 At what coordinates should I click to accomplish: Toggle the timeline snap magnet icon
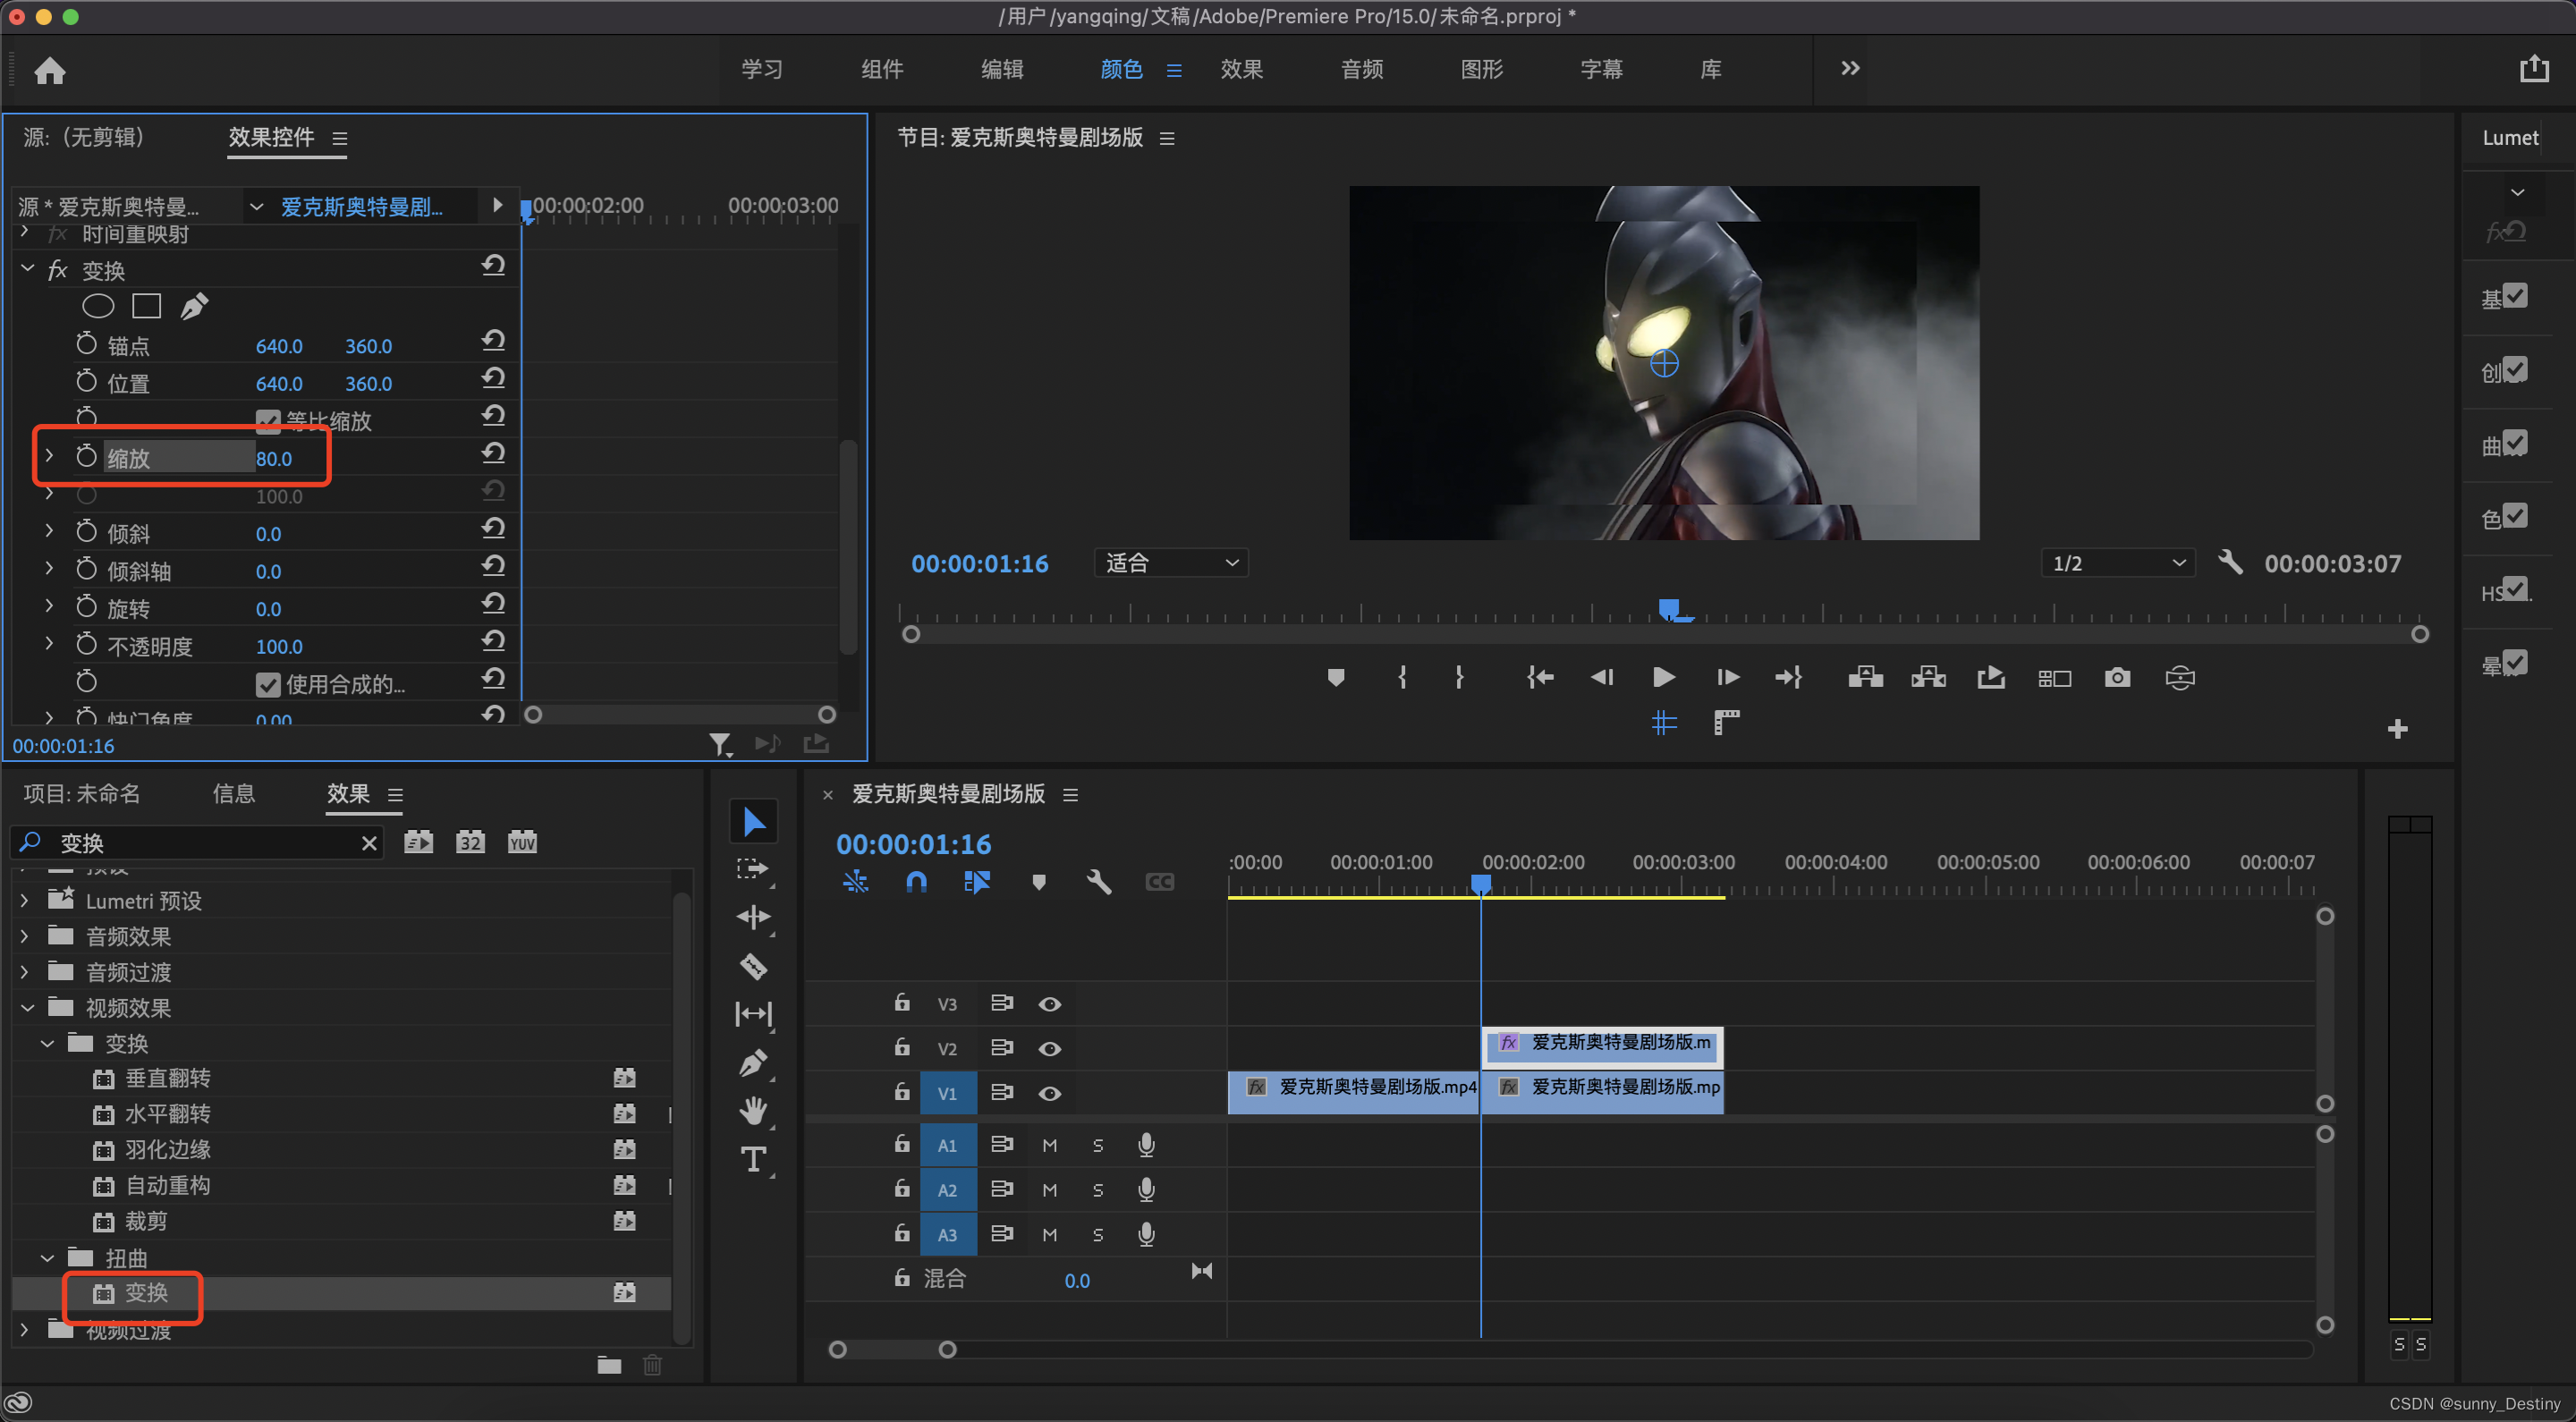pyautogui.click(x=916, y=882)
